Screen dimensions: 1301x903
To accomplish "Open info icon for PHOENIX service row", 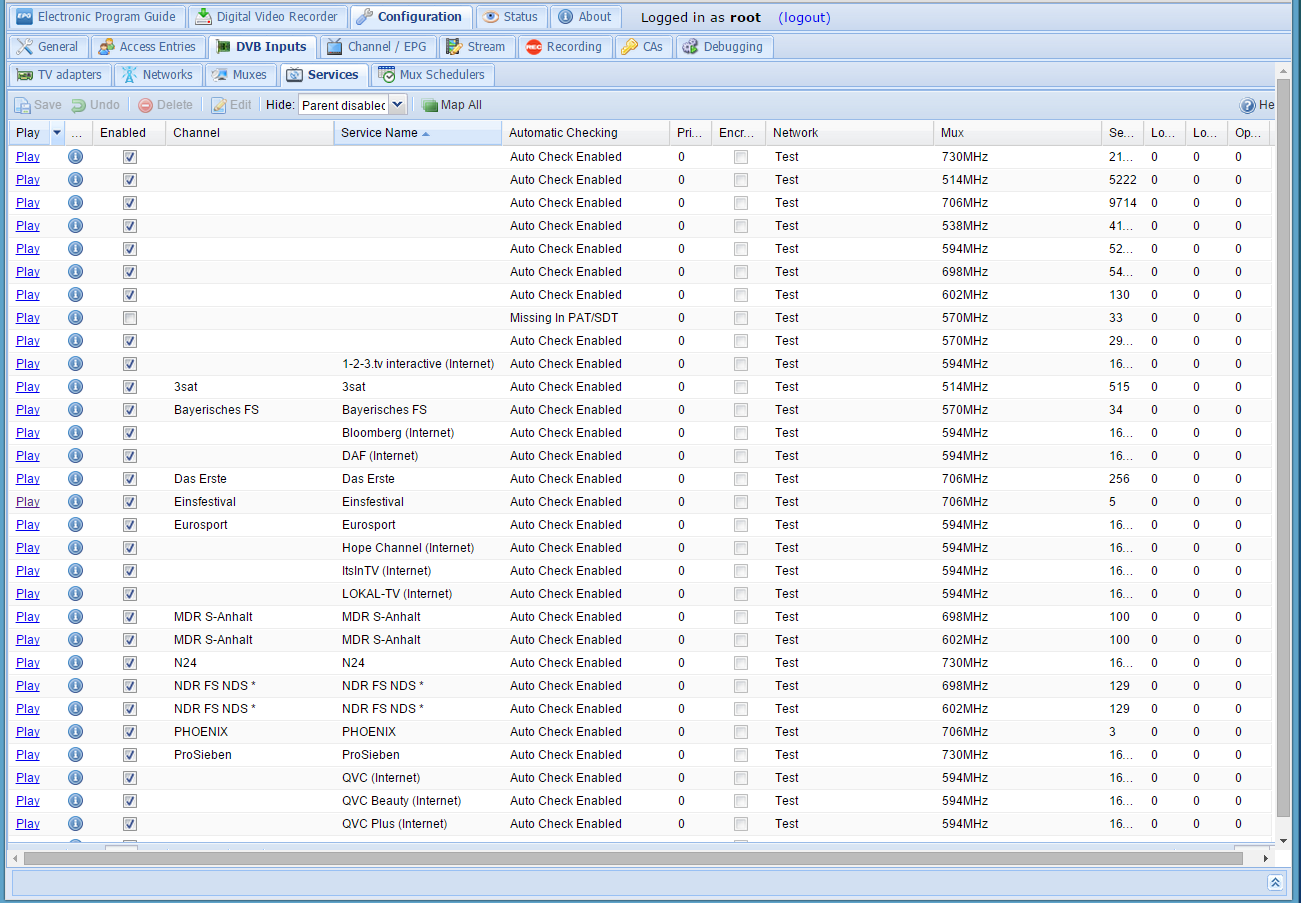I will click(75, 732).
